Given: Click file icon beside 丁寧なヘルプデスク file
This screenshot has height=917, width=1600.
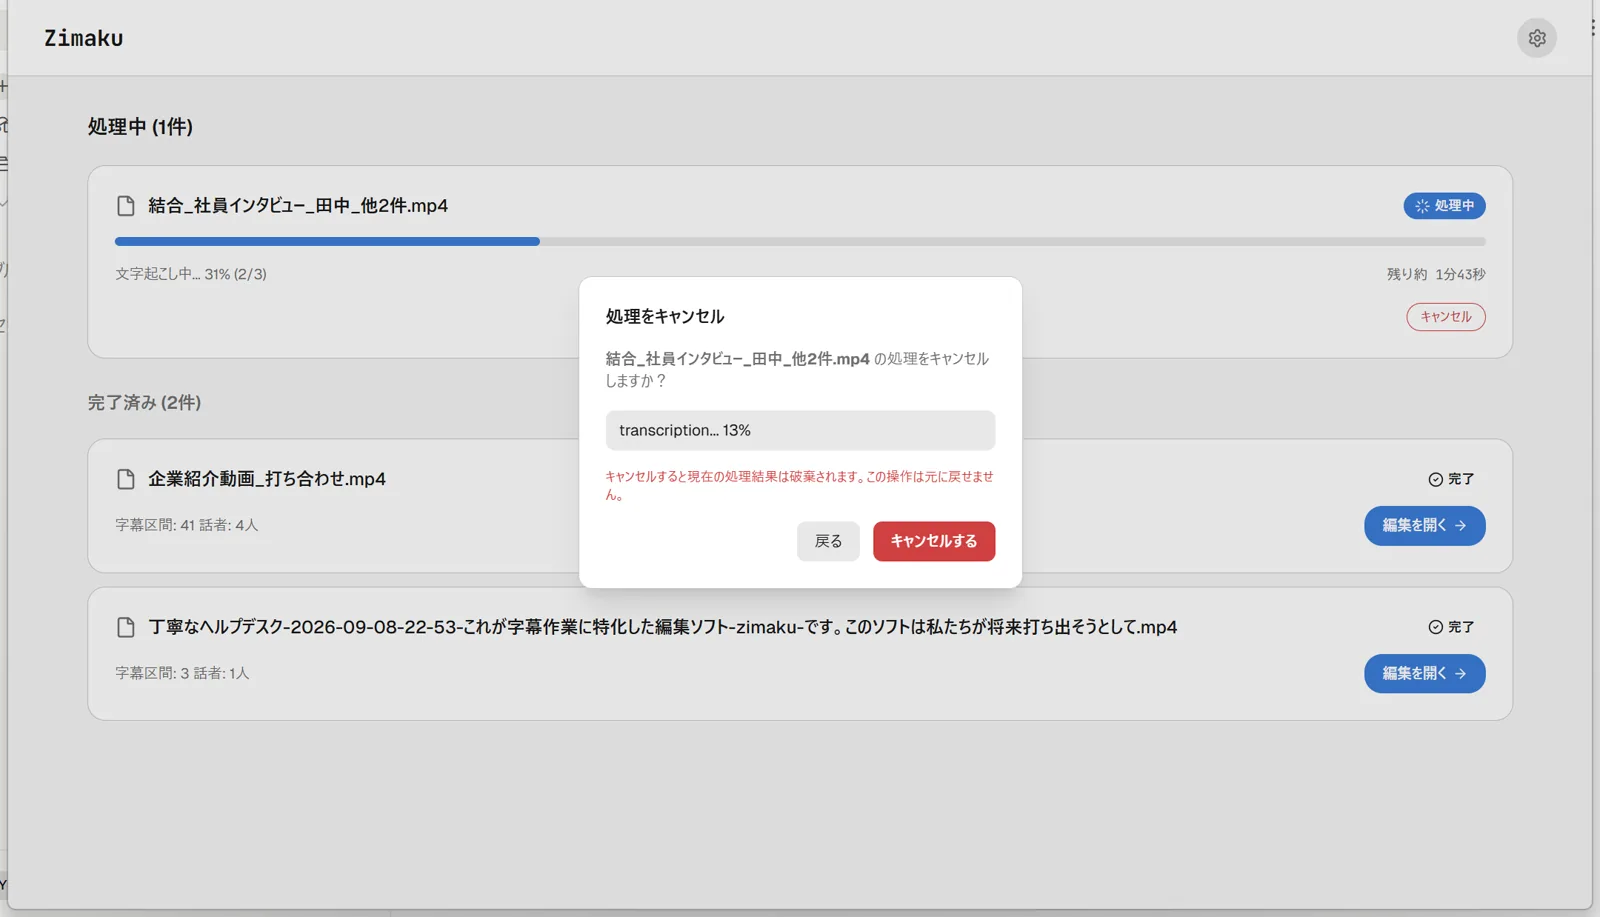Looking at the screenshot, I should coord(126,627).
